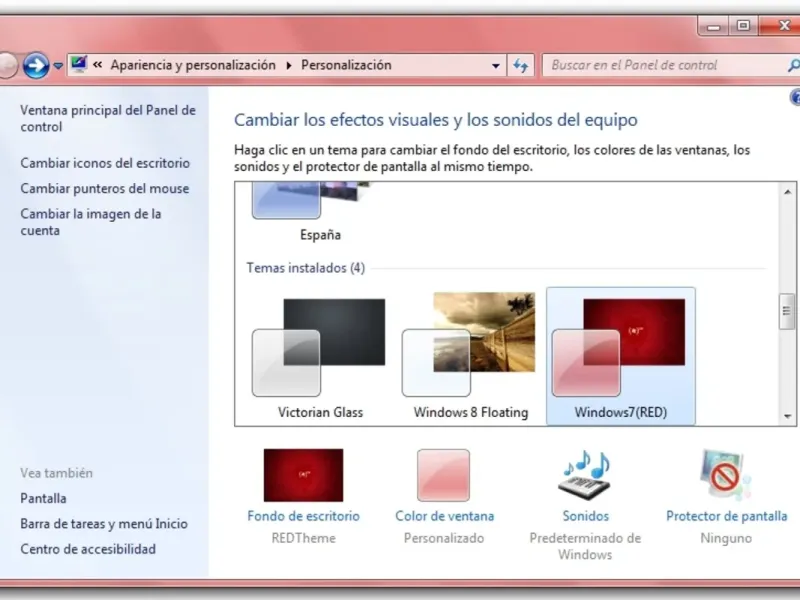
Task: Select the Windows 8 Floating theme
Action: click(470, 356)
